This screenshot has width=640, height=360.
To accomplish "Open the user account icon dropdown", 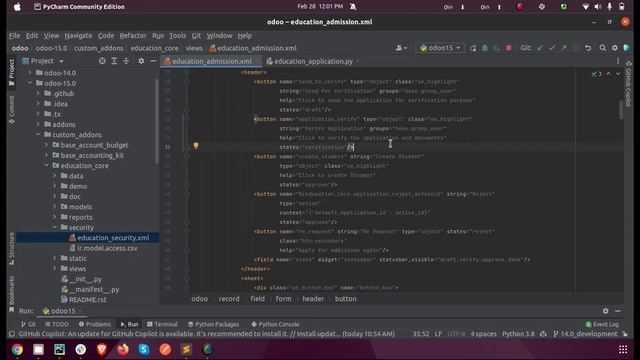I will coord(401,48).
